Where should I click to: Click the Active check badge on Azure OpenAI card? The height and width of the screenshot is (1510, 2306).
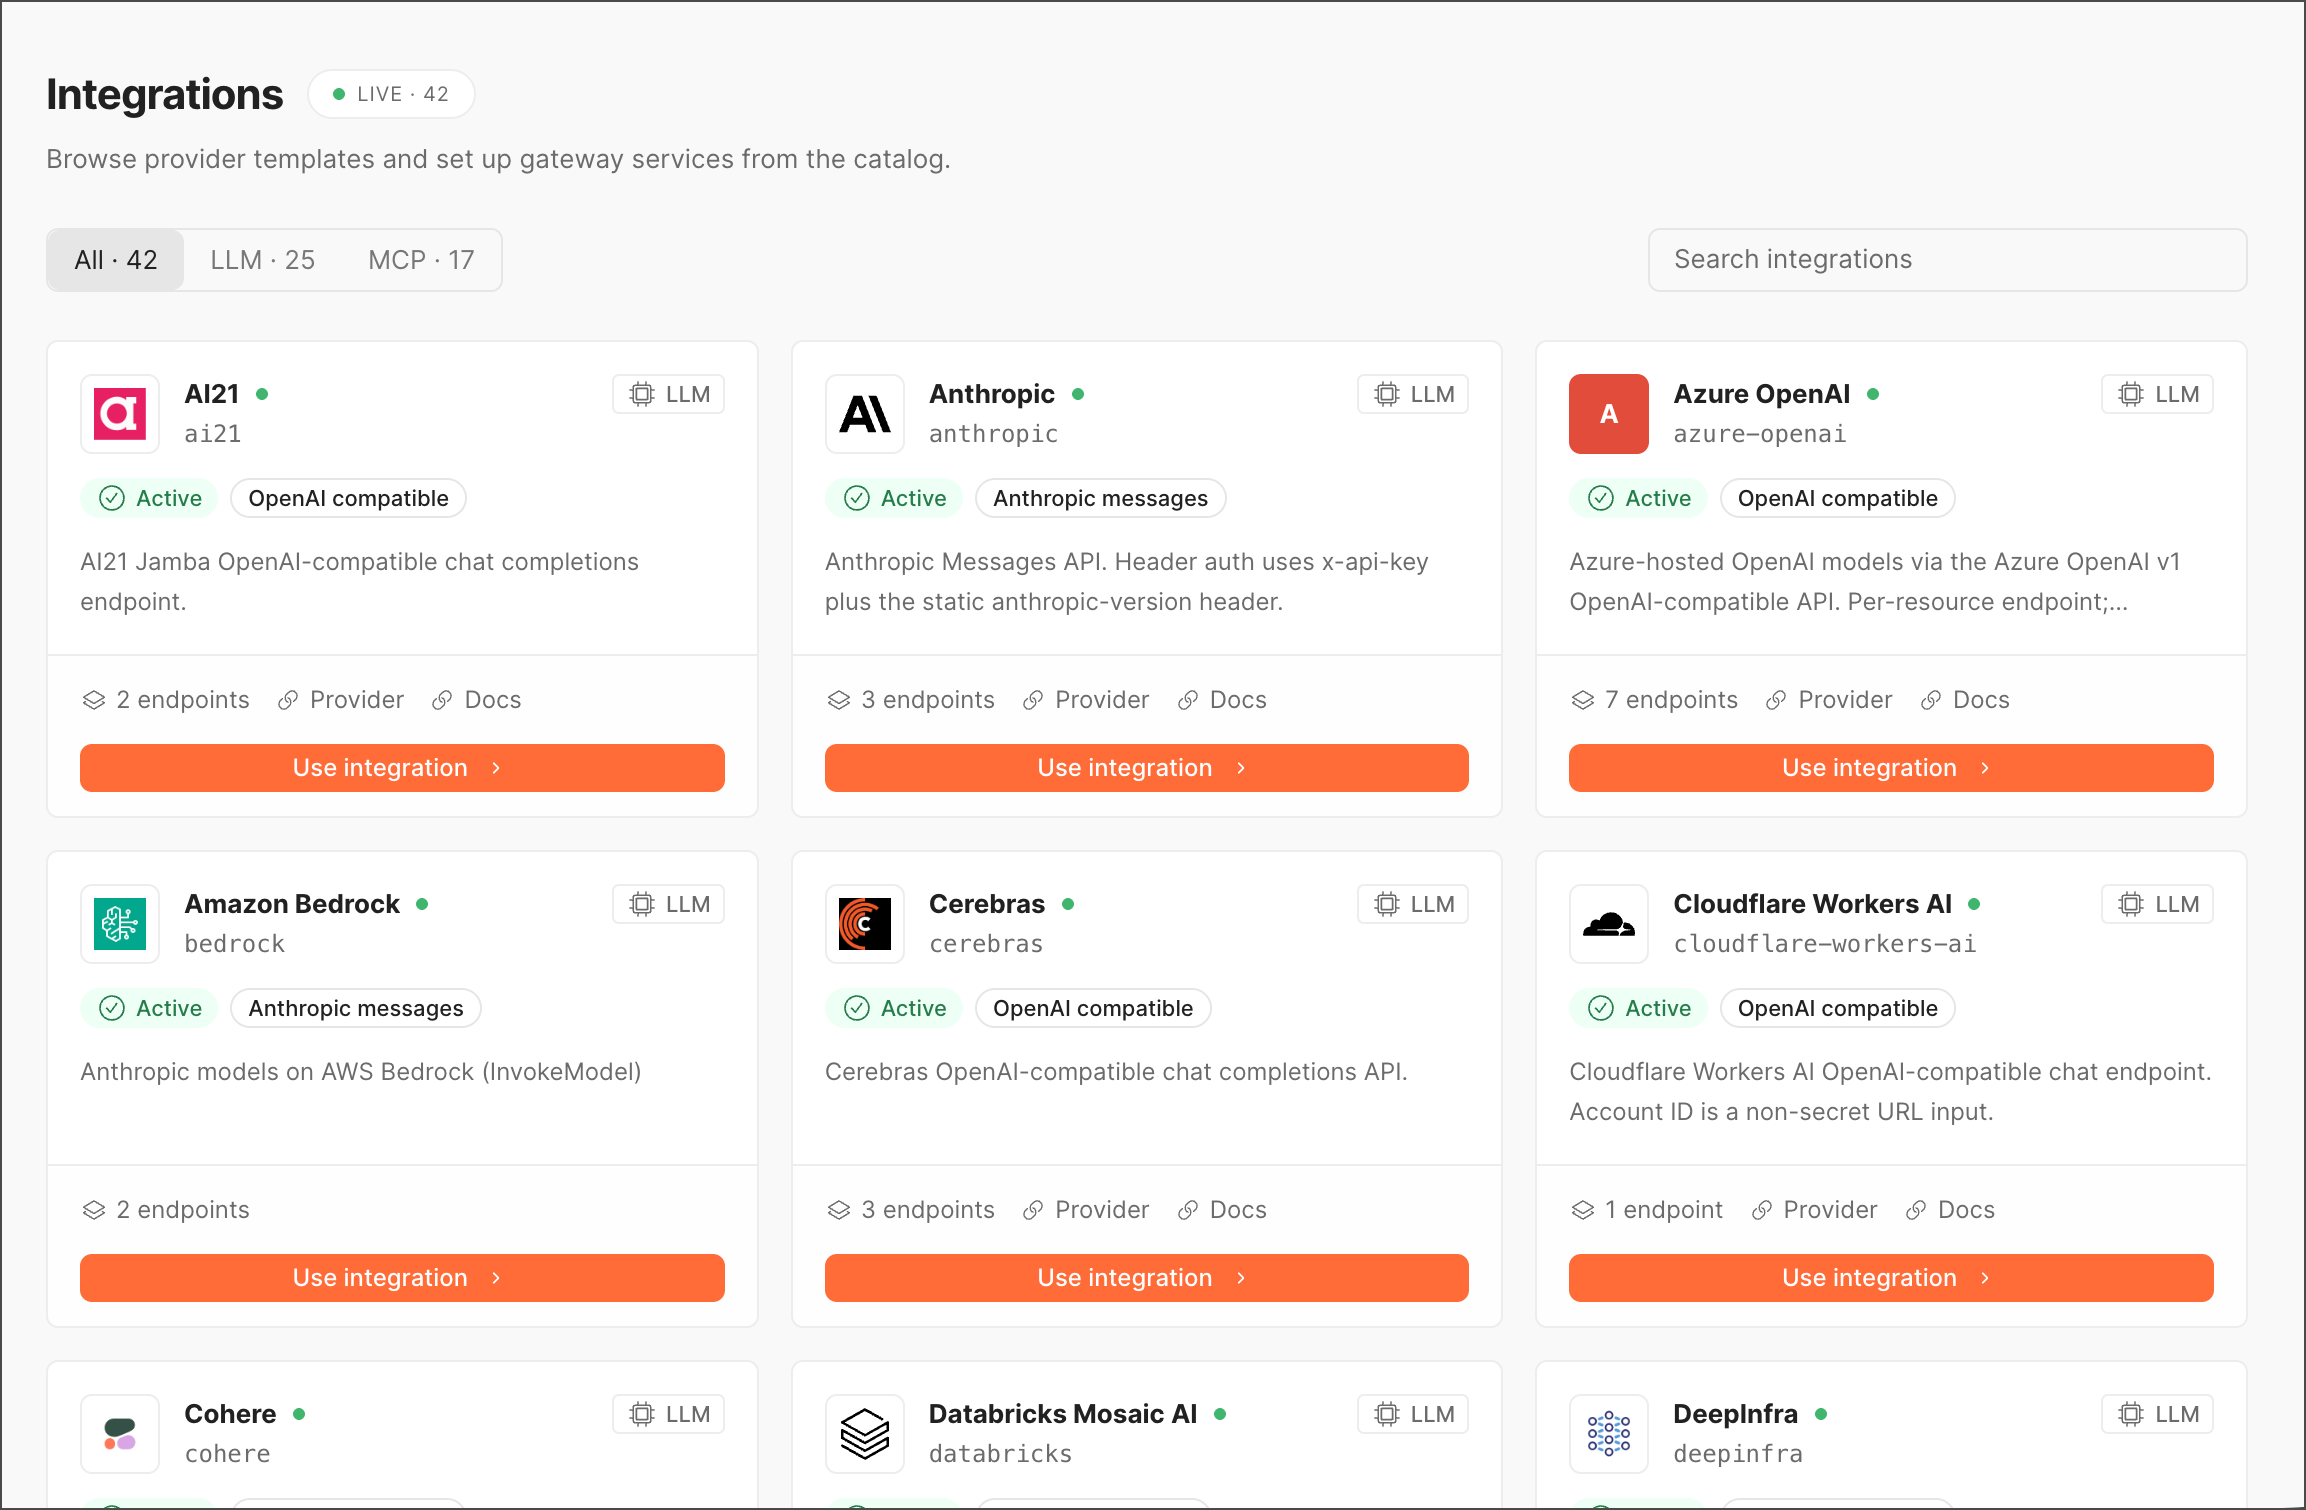1639,498
